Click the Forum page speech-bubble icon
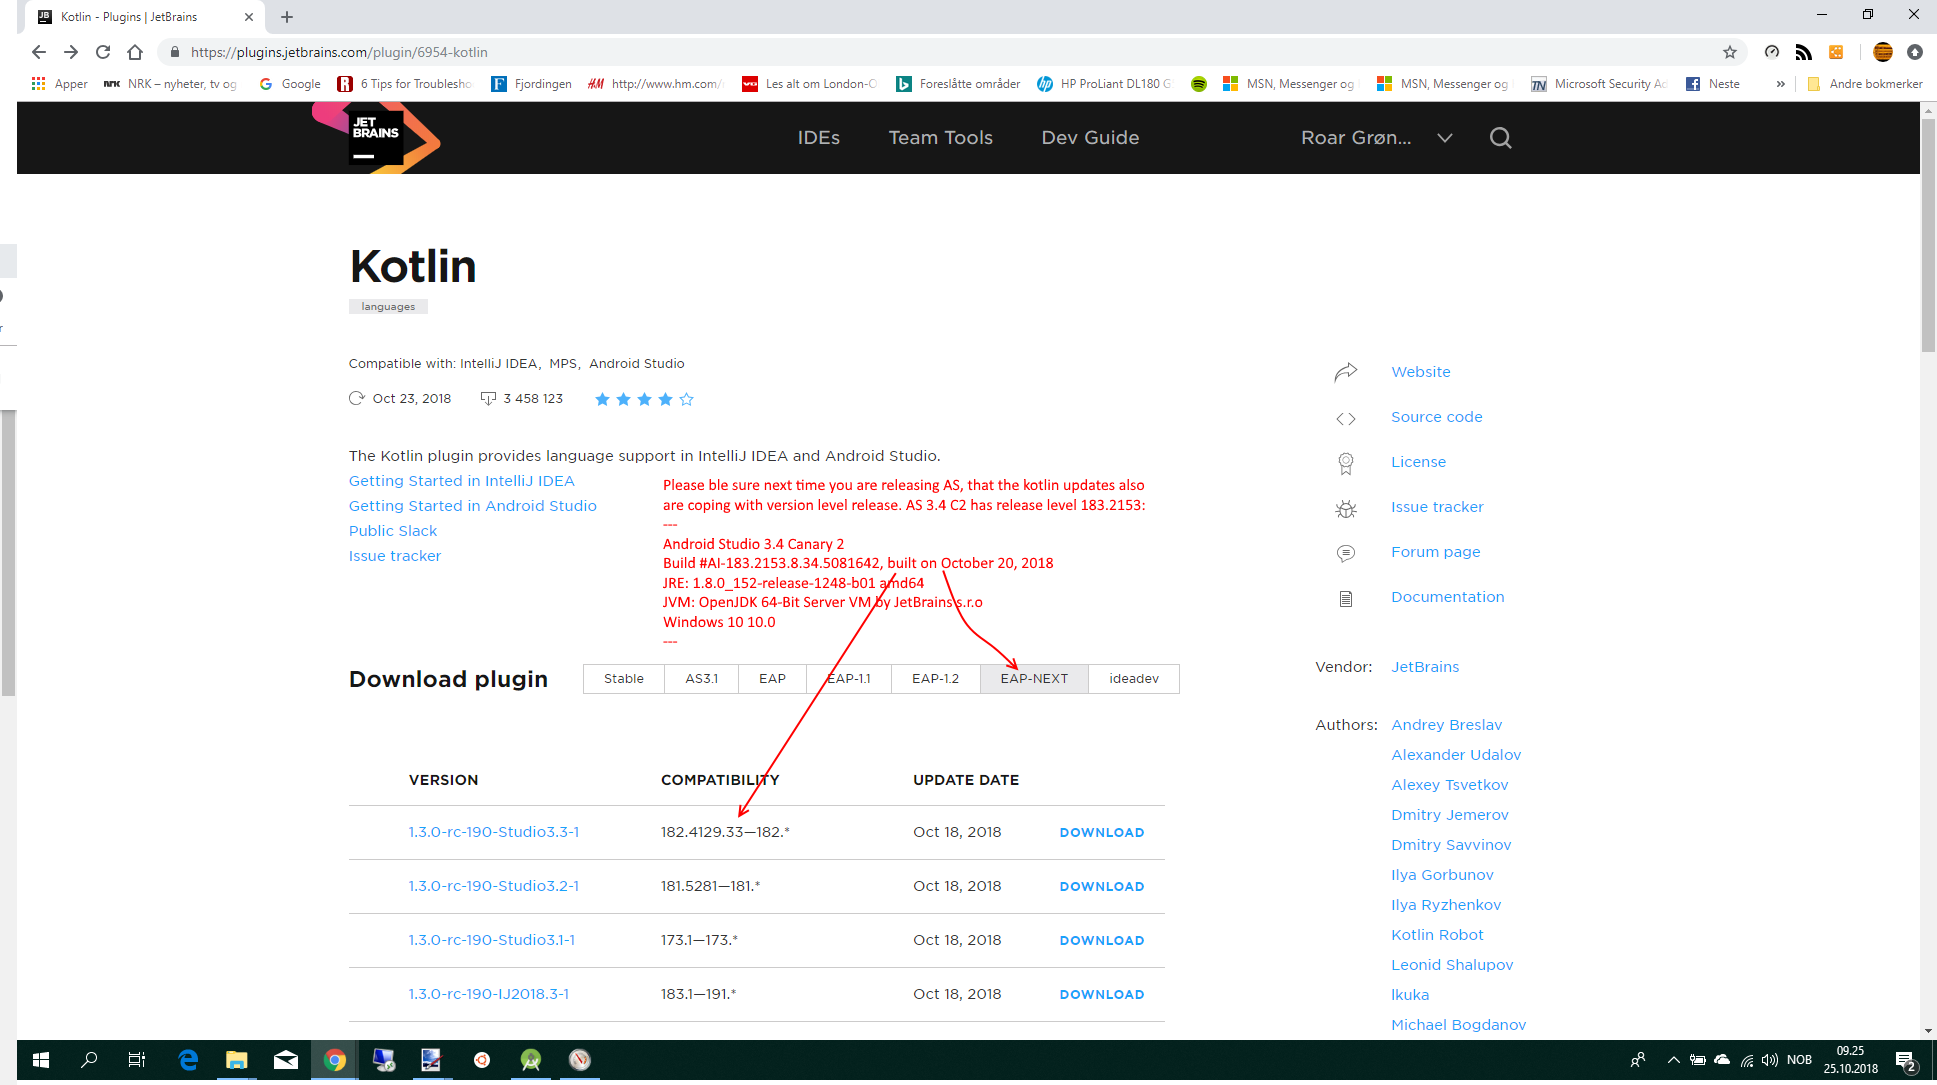 1346,553
